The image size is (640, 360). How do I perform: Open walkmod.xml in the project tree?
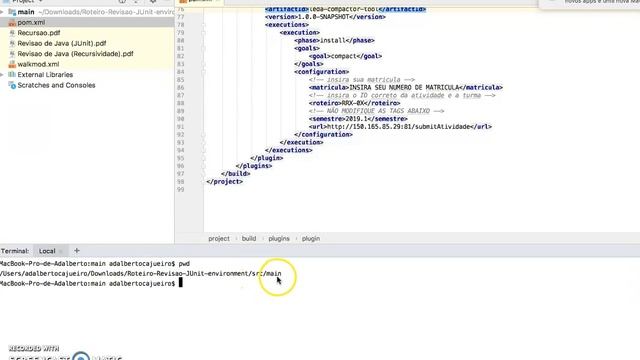[38, 64]
